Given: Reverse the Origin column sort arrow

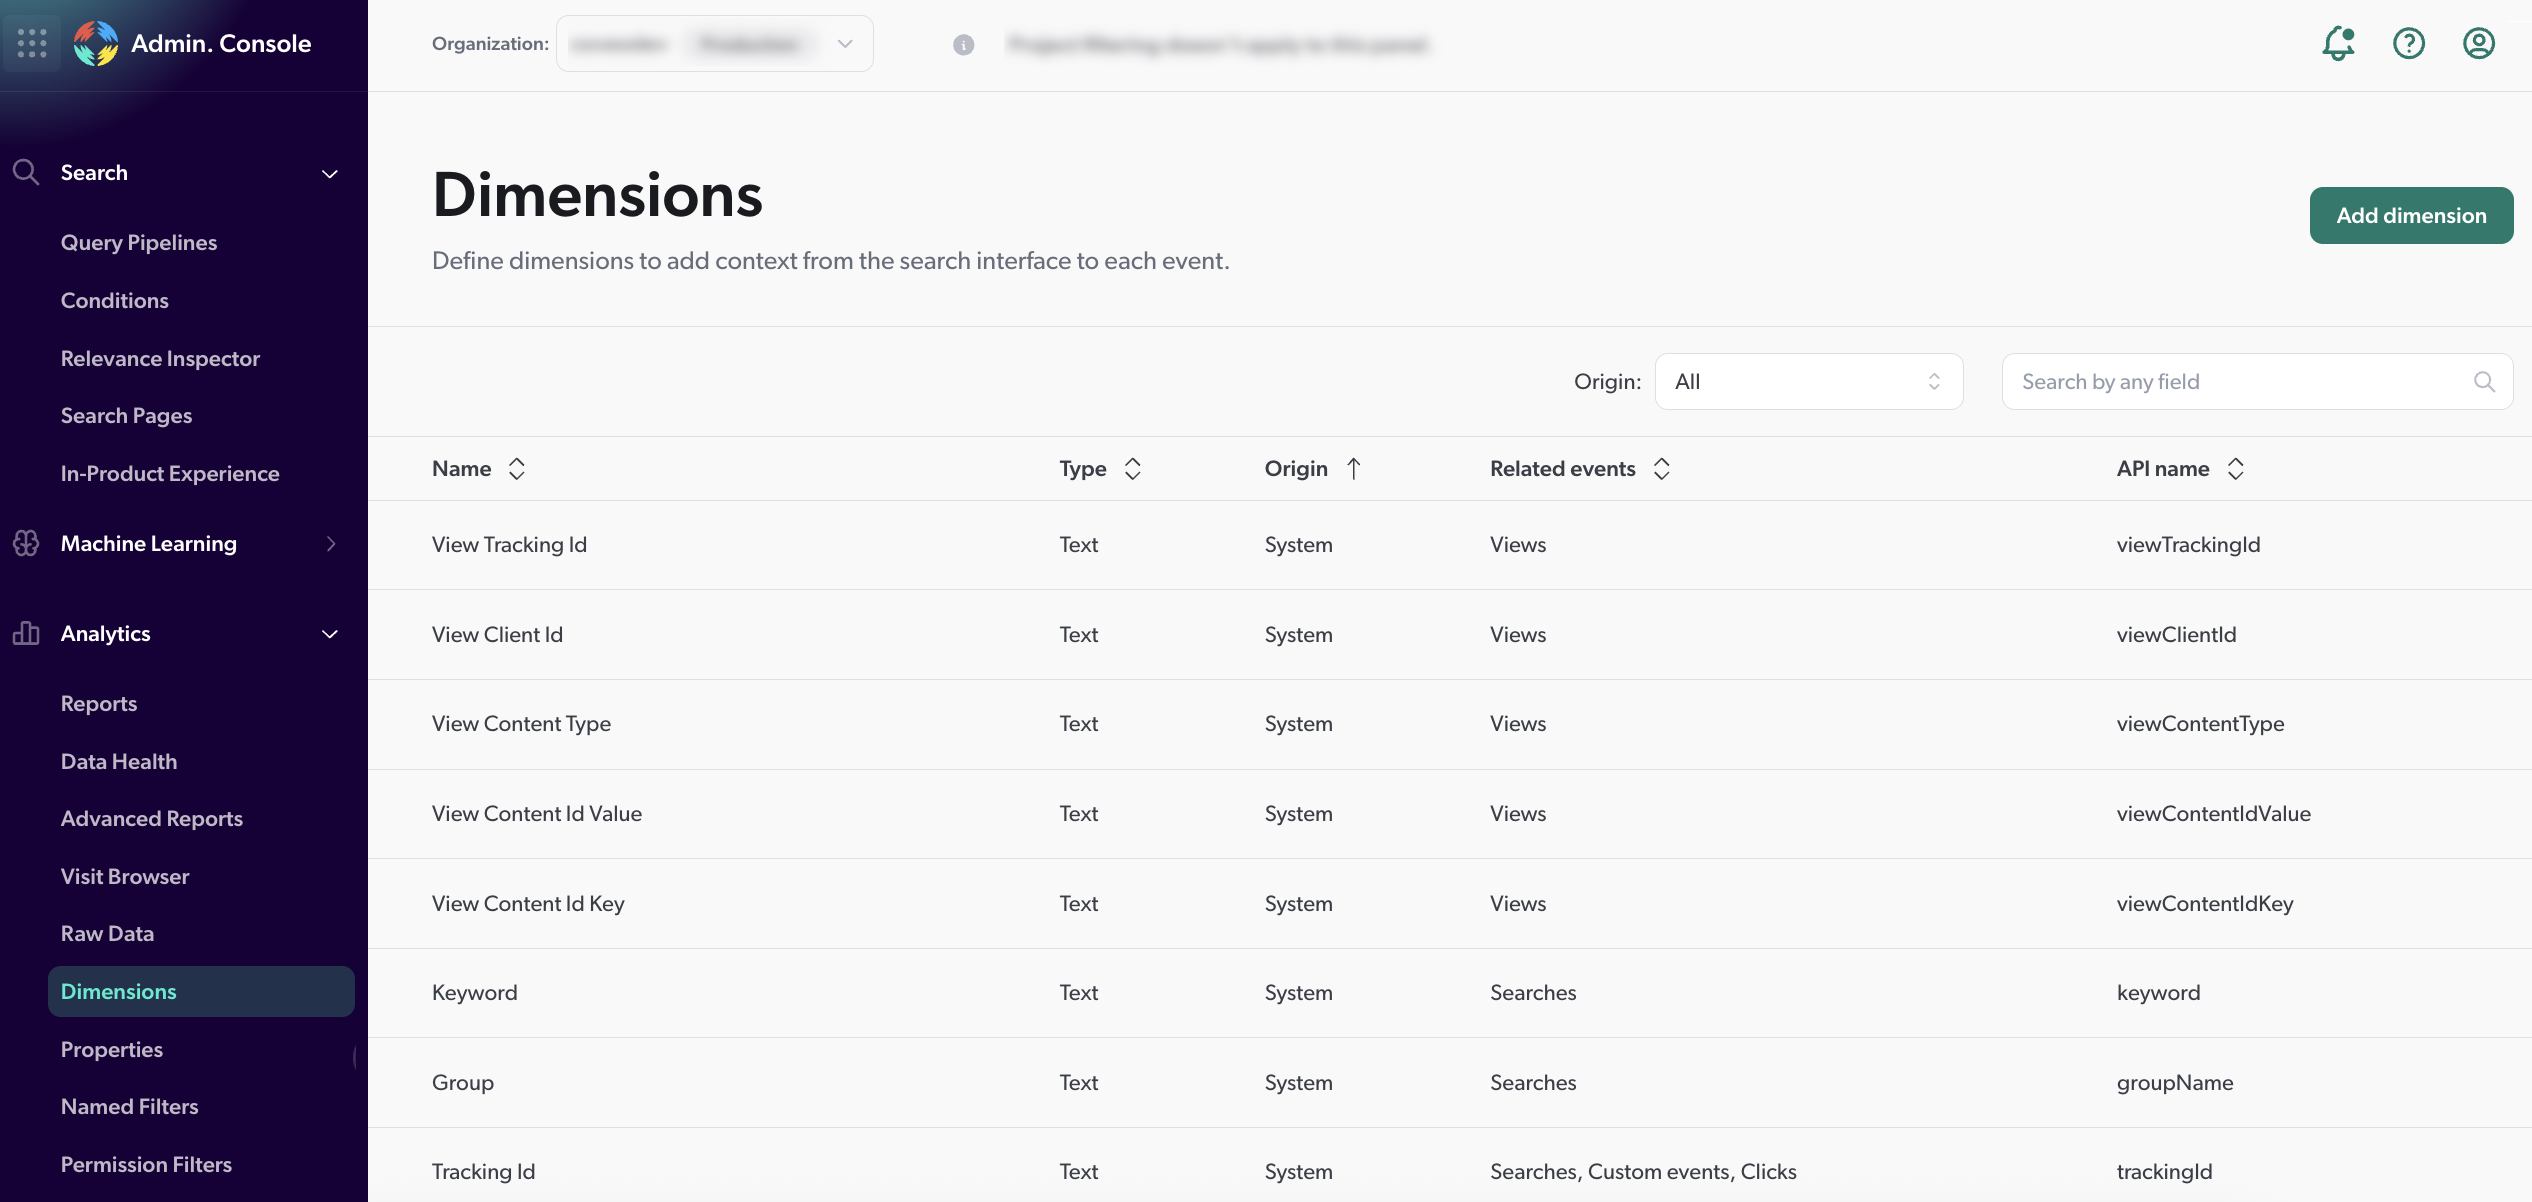Looking at the screenshot, I should tap(1356, 468).
